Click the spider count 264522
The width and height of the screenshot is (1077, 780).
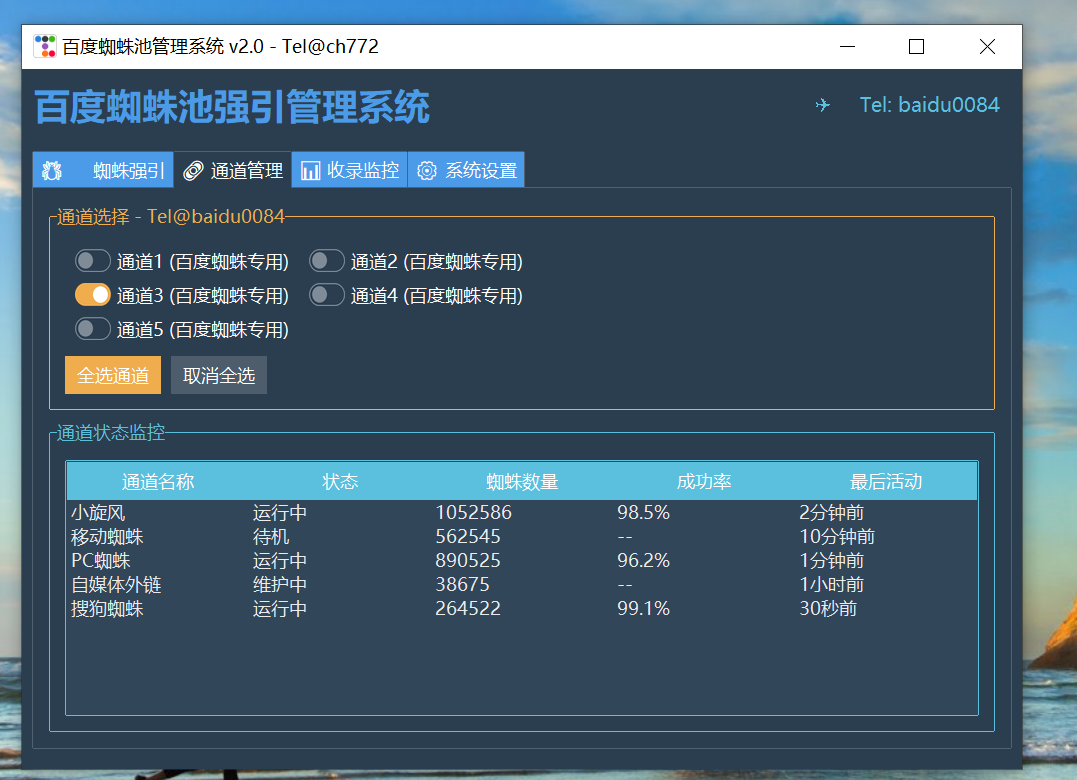(468, 609)
